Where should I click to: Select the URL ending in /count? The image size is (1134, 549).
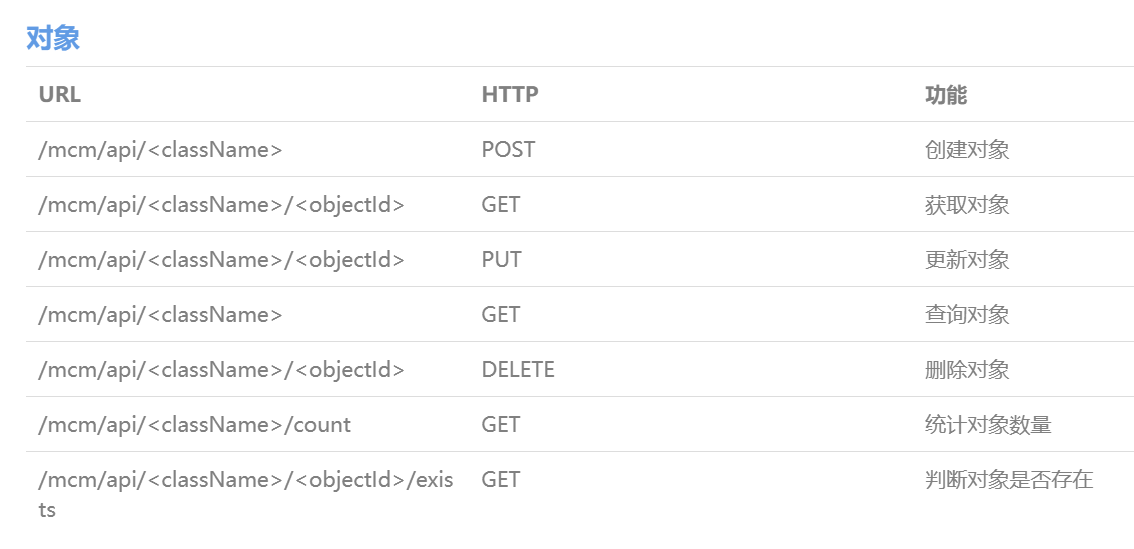pos(194,425)
